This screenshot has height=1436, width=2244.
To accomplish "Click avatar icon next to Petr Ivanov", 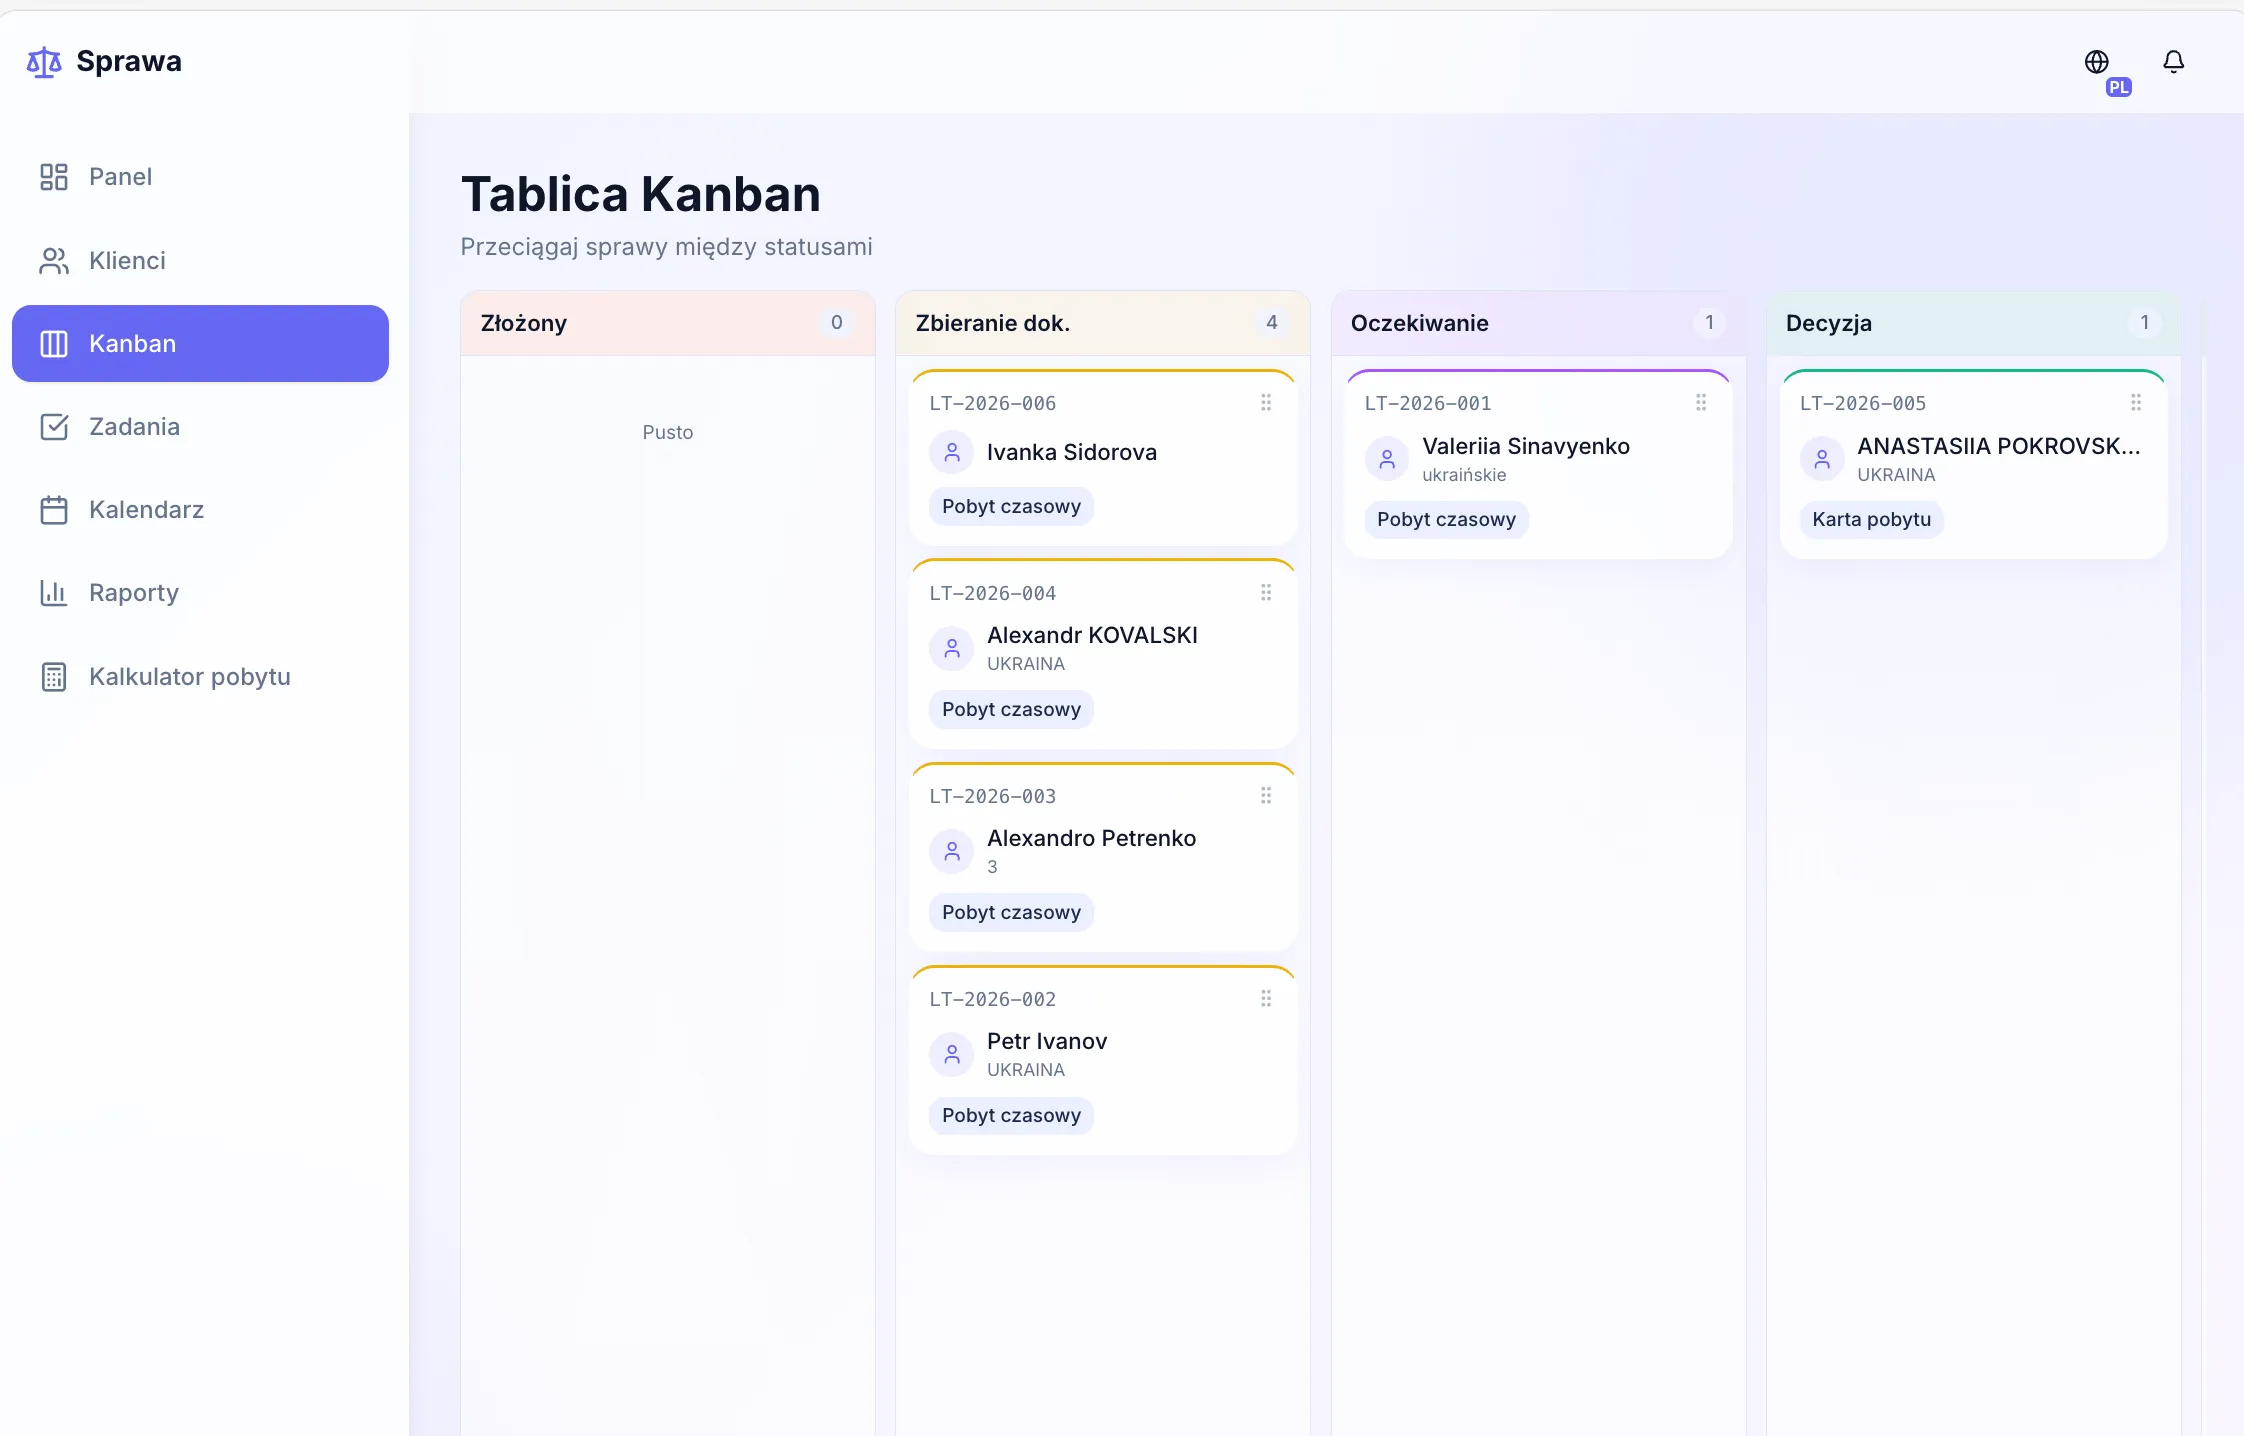I will pos(952,1054).
